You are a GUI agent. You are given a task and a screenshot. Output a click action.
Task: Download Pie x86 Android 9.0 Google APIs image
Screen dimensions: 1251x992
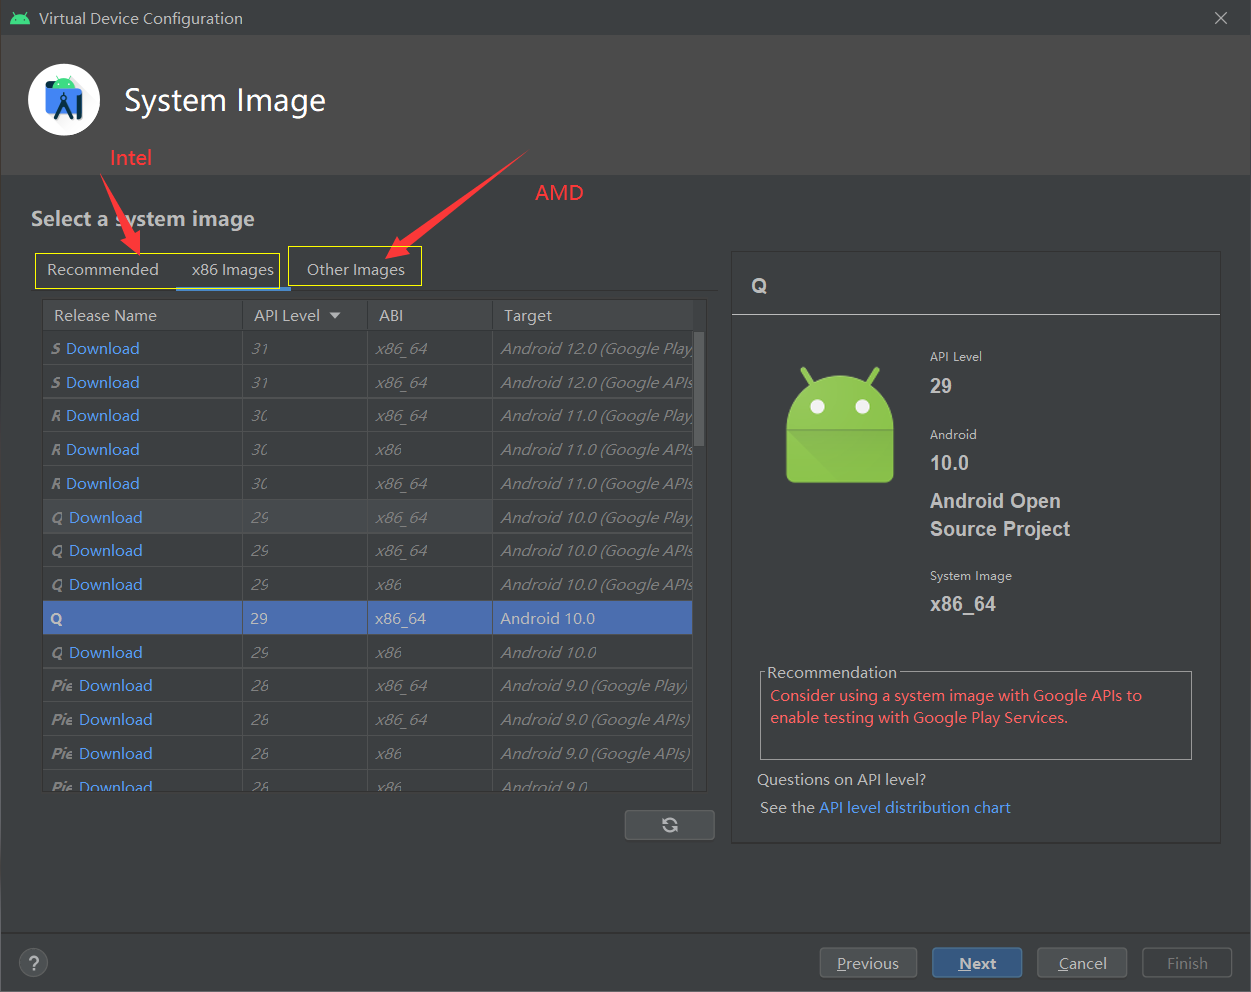coord(116,754)
